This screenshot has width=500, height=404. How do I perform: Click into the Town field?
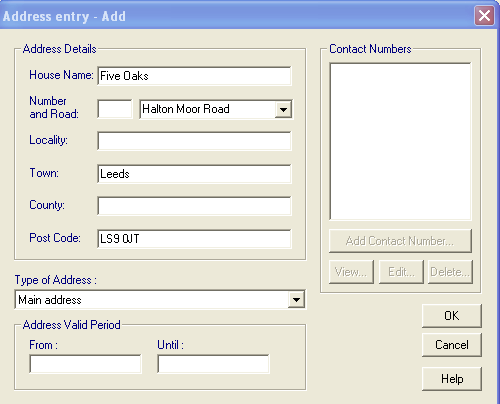[194, 173]
